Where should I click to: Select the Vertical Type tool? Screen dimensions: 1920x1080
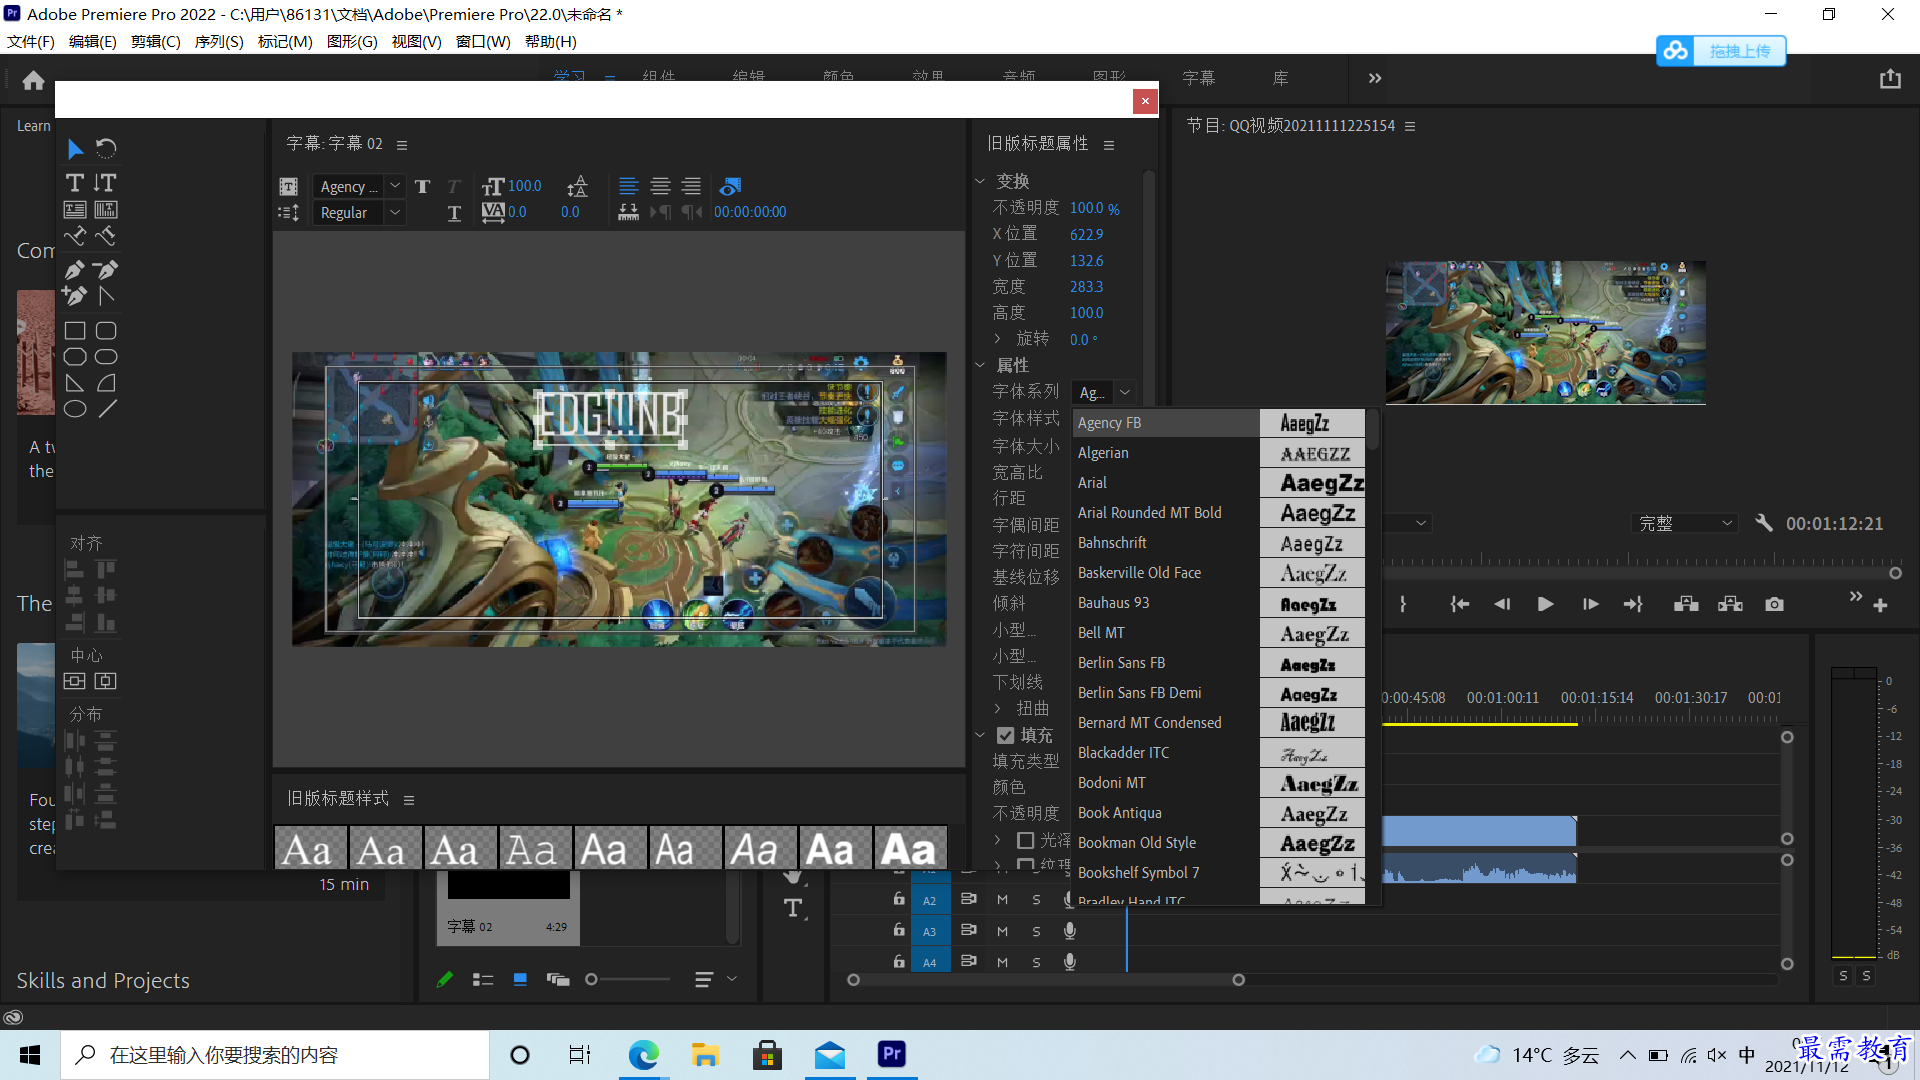(105, 182)
